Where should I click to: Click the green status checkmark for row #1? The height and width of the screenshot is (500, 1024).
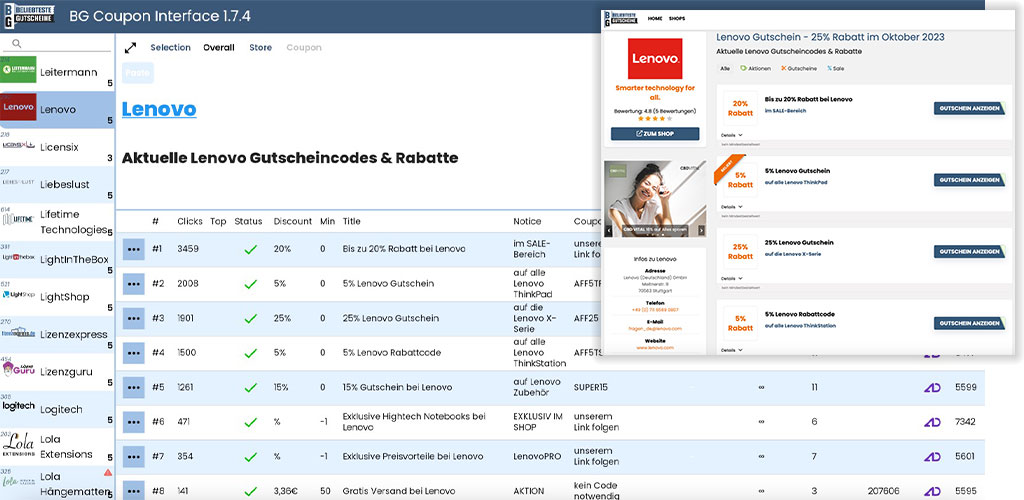point(251,249)
